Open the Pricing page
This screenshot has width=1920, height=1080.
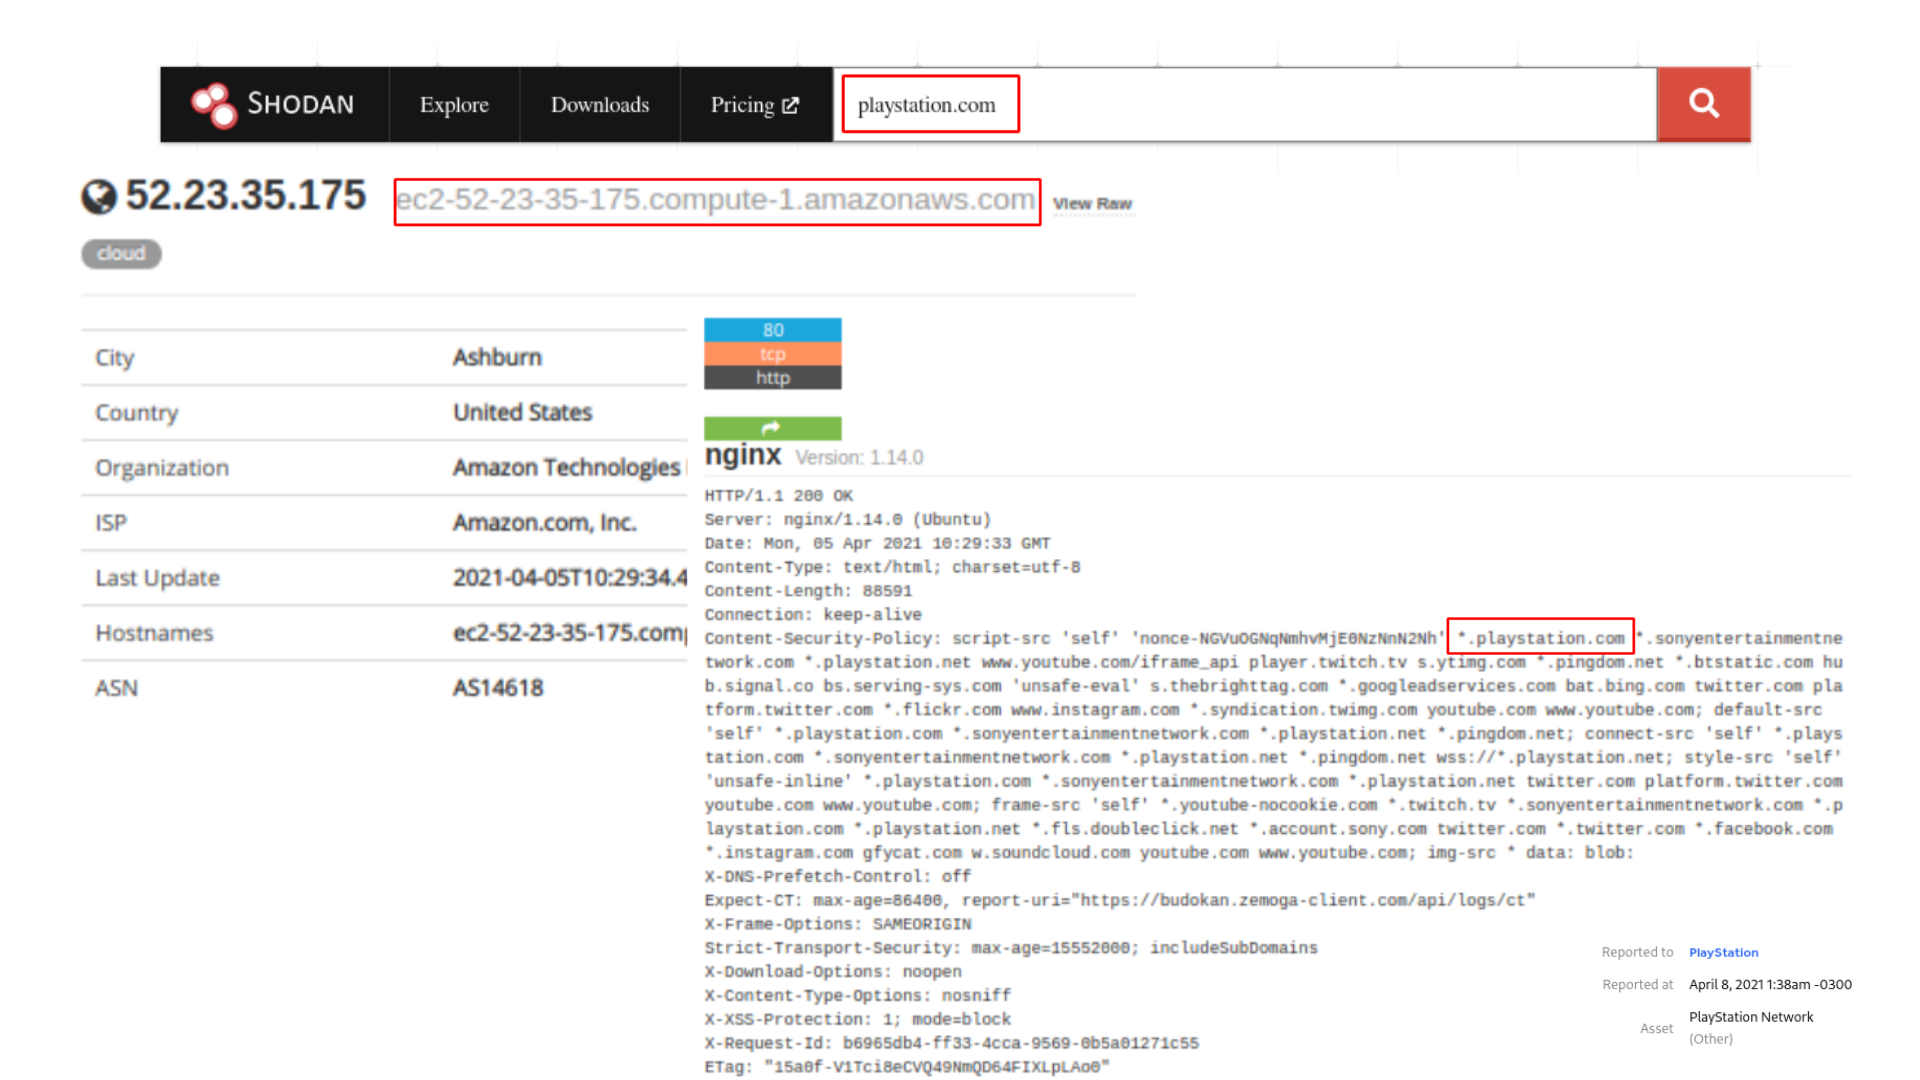click(742, 104)
